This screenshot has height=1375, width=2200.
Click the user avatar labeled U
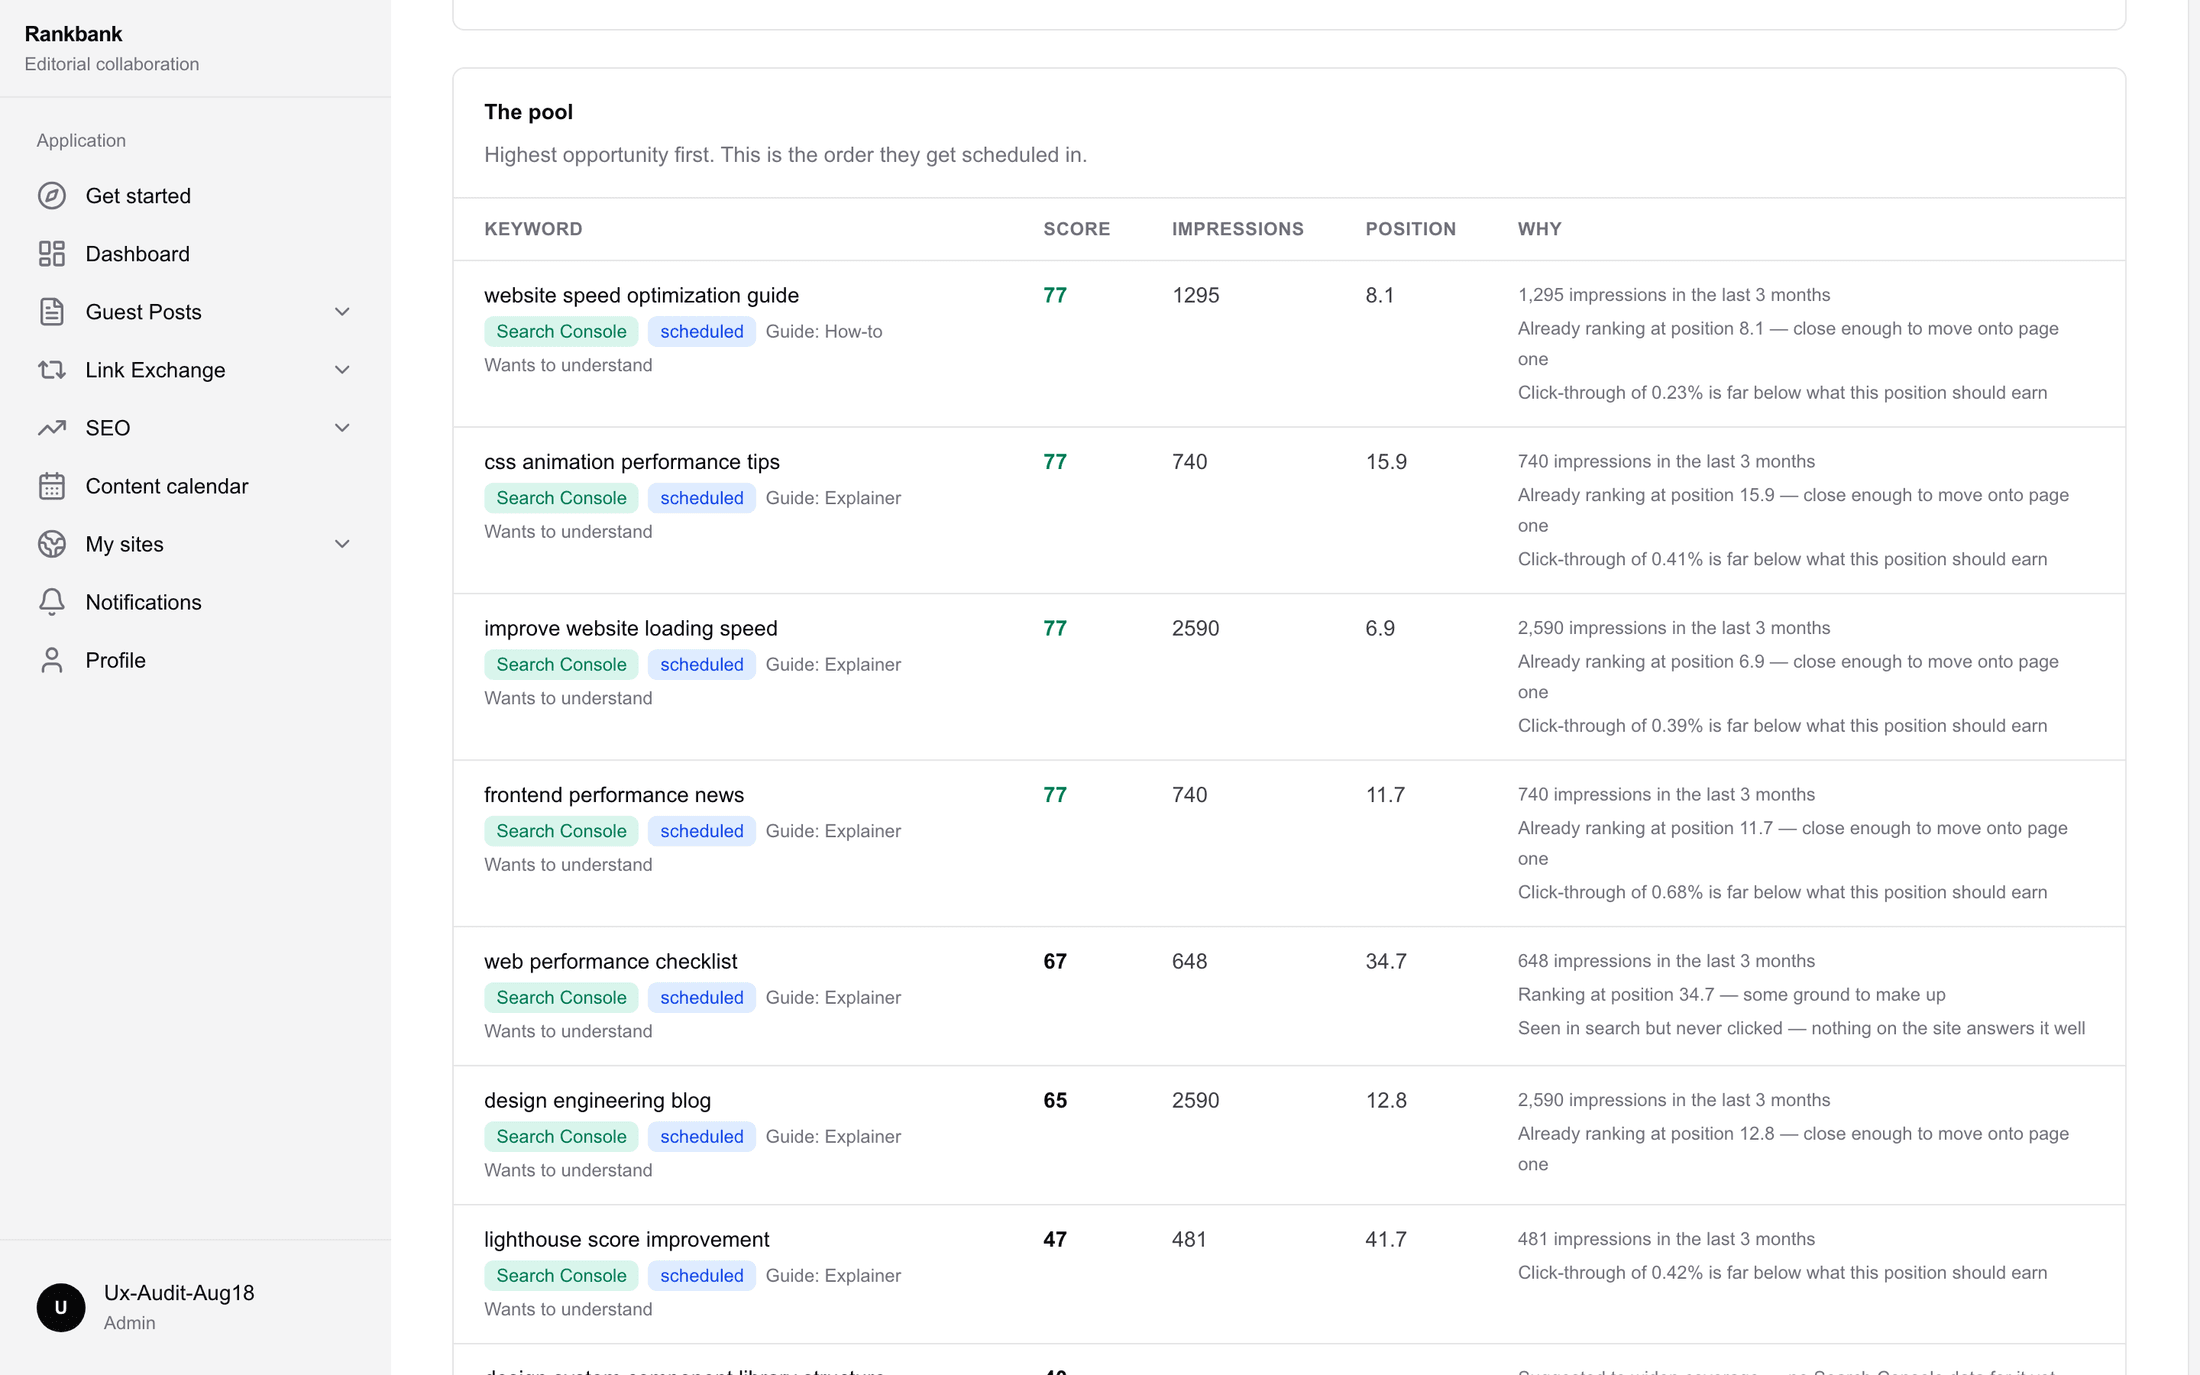[61, 1307]
